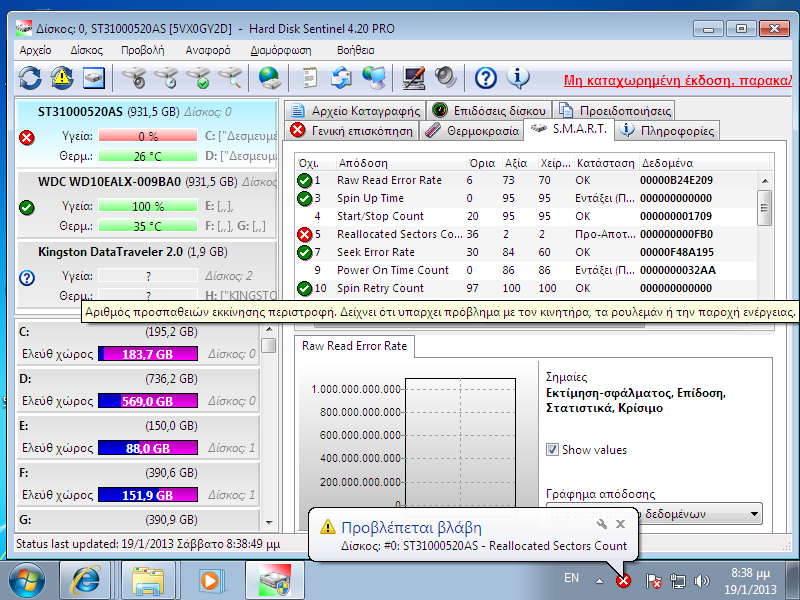Image resolution: width=800 pixels, height=600 pixels.
Task: Click the disk with clock toolbar icon
Action: click(x=166, y=78)
